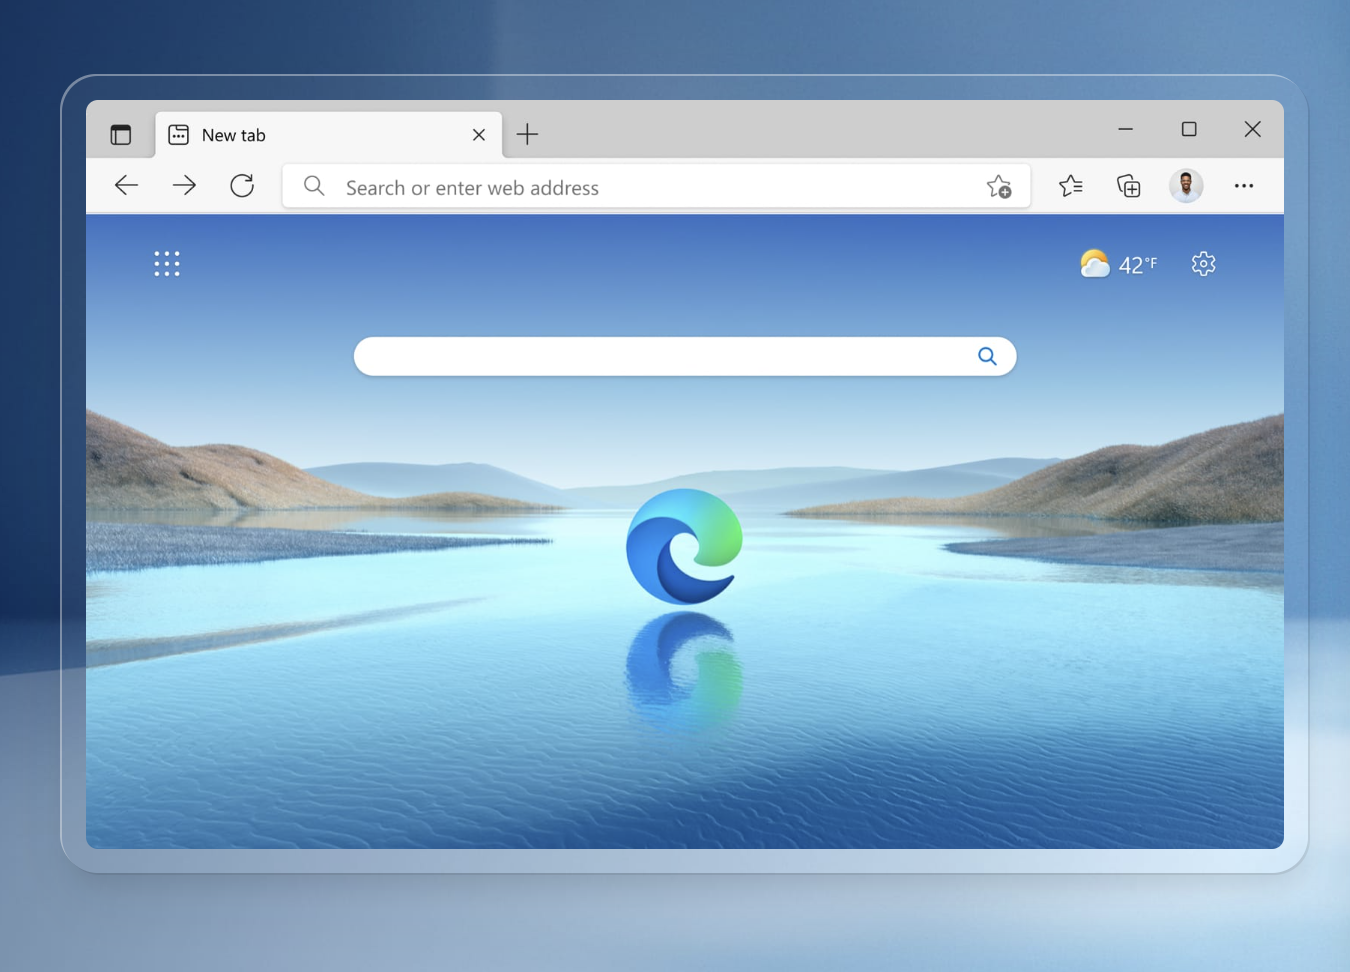
Task: Click the Edge logo over the lake
Action: click(685, 546)
